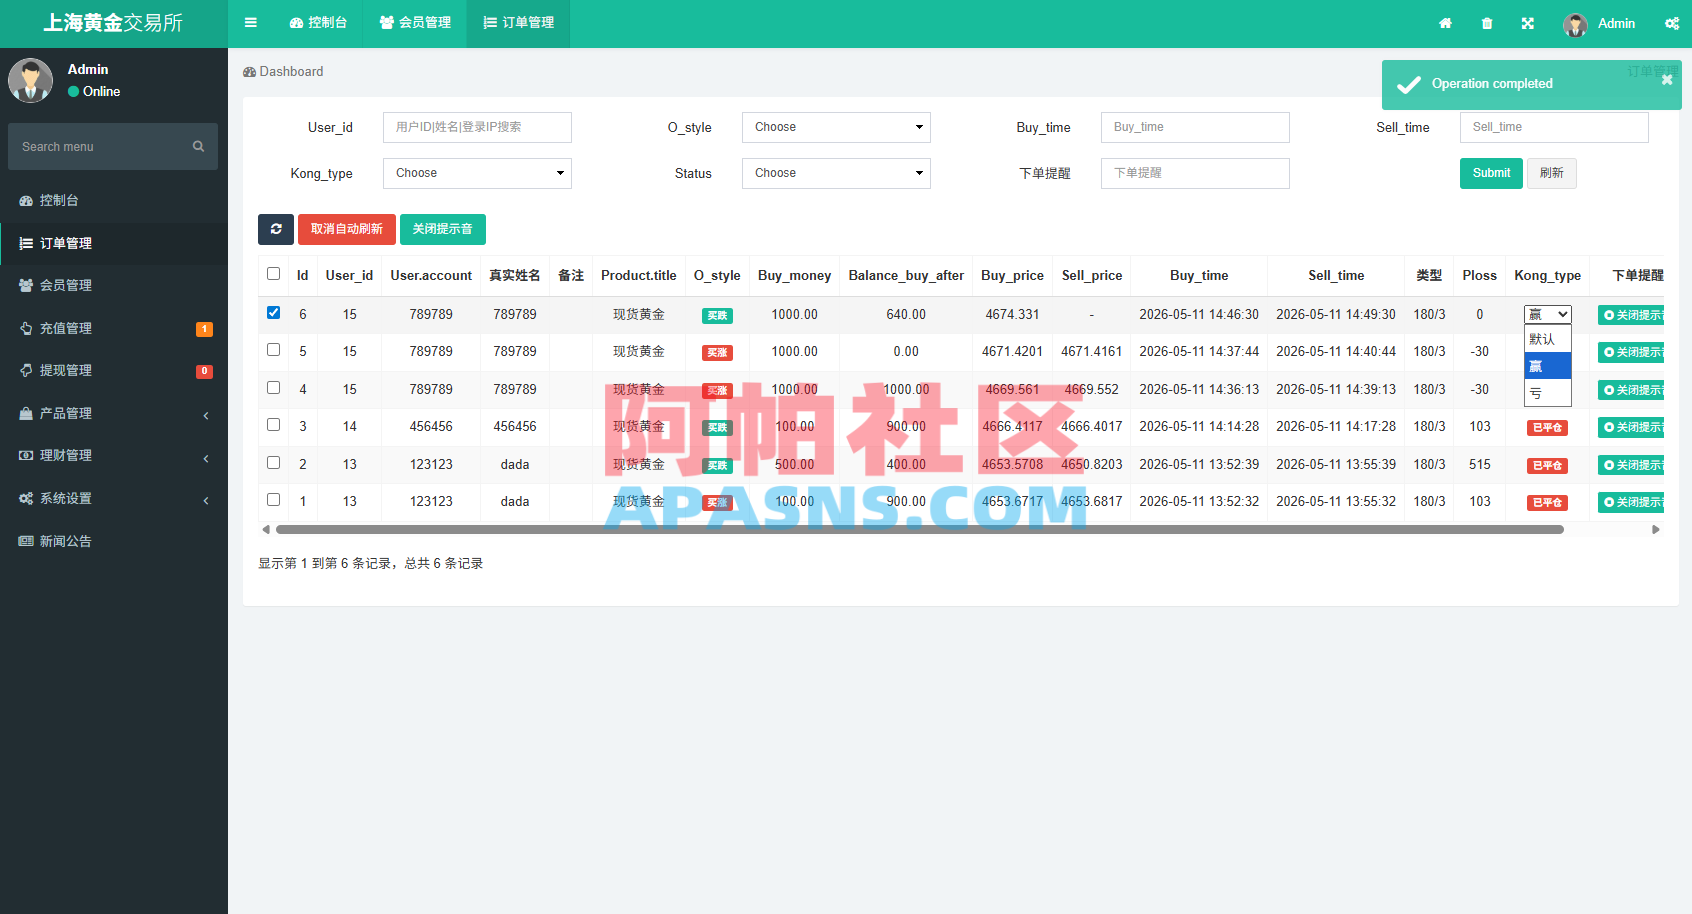Click the table horizontal scrollbar

click(x=920, y=530)
